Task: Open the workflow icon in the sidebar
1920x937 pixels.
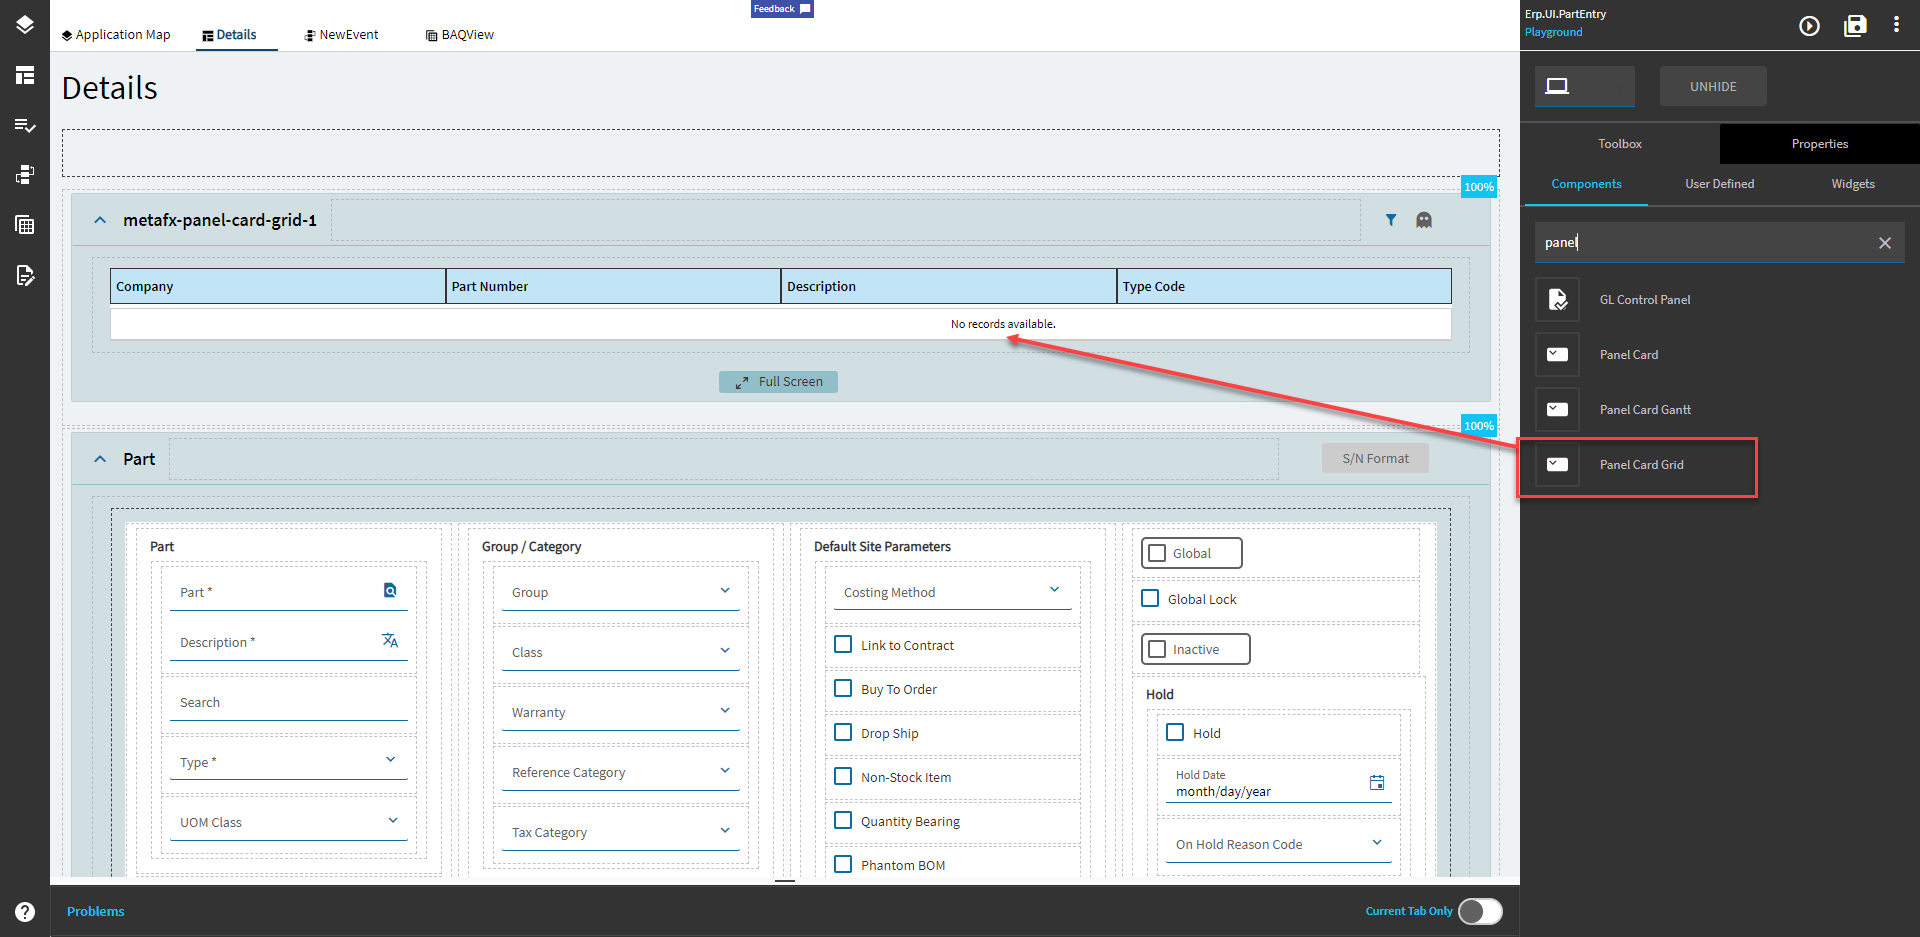Action: coord(24,175)
